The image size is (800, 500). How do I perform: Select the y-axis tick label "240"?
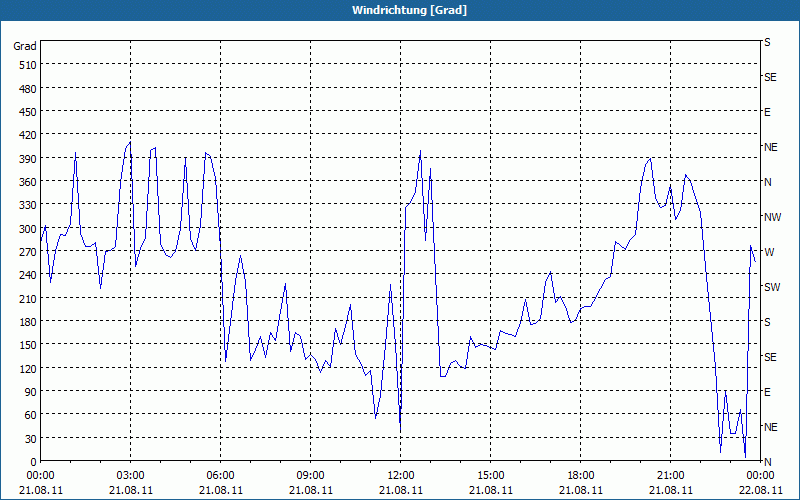tap(28, 275)
